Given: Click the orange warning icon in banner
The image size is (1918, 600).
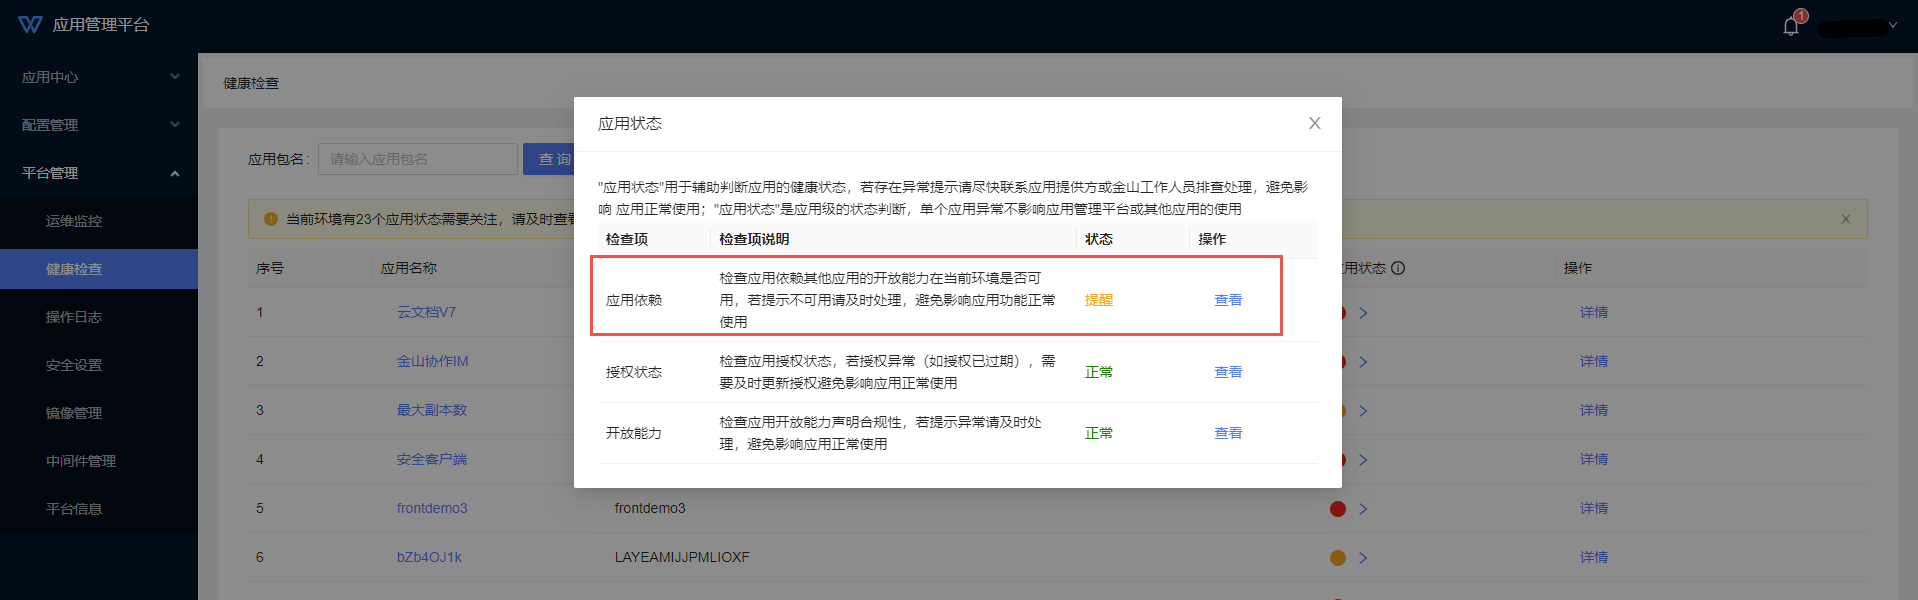Looking at the screenshot, I should 270,219.
